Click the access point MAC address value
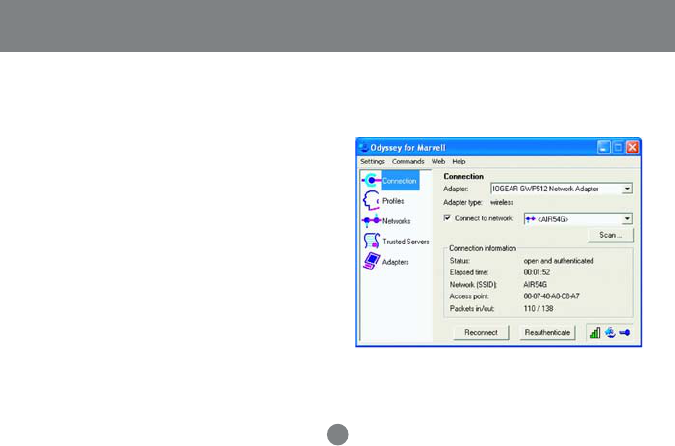Image resolution: width=675 pixels, height=446 pixels. click(551, 296)
